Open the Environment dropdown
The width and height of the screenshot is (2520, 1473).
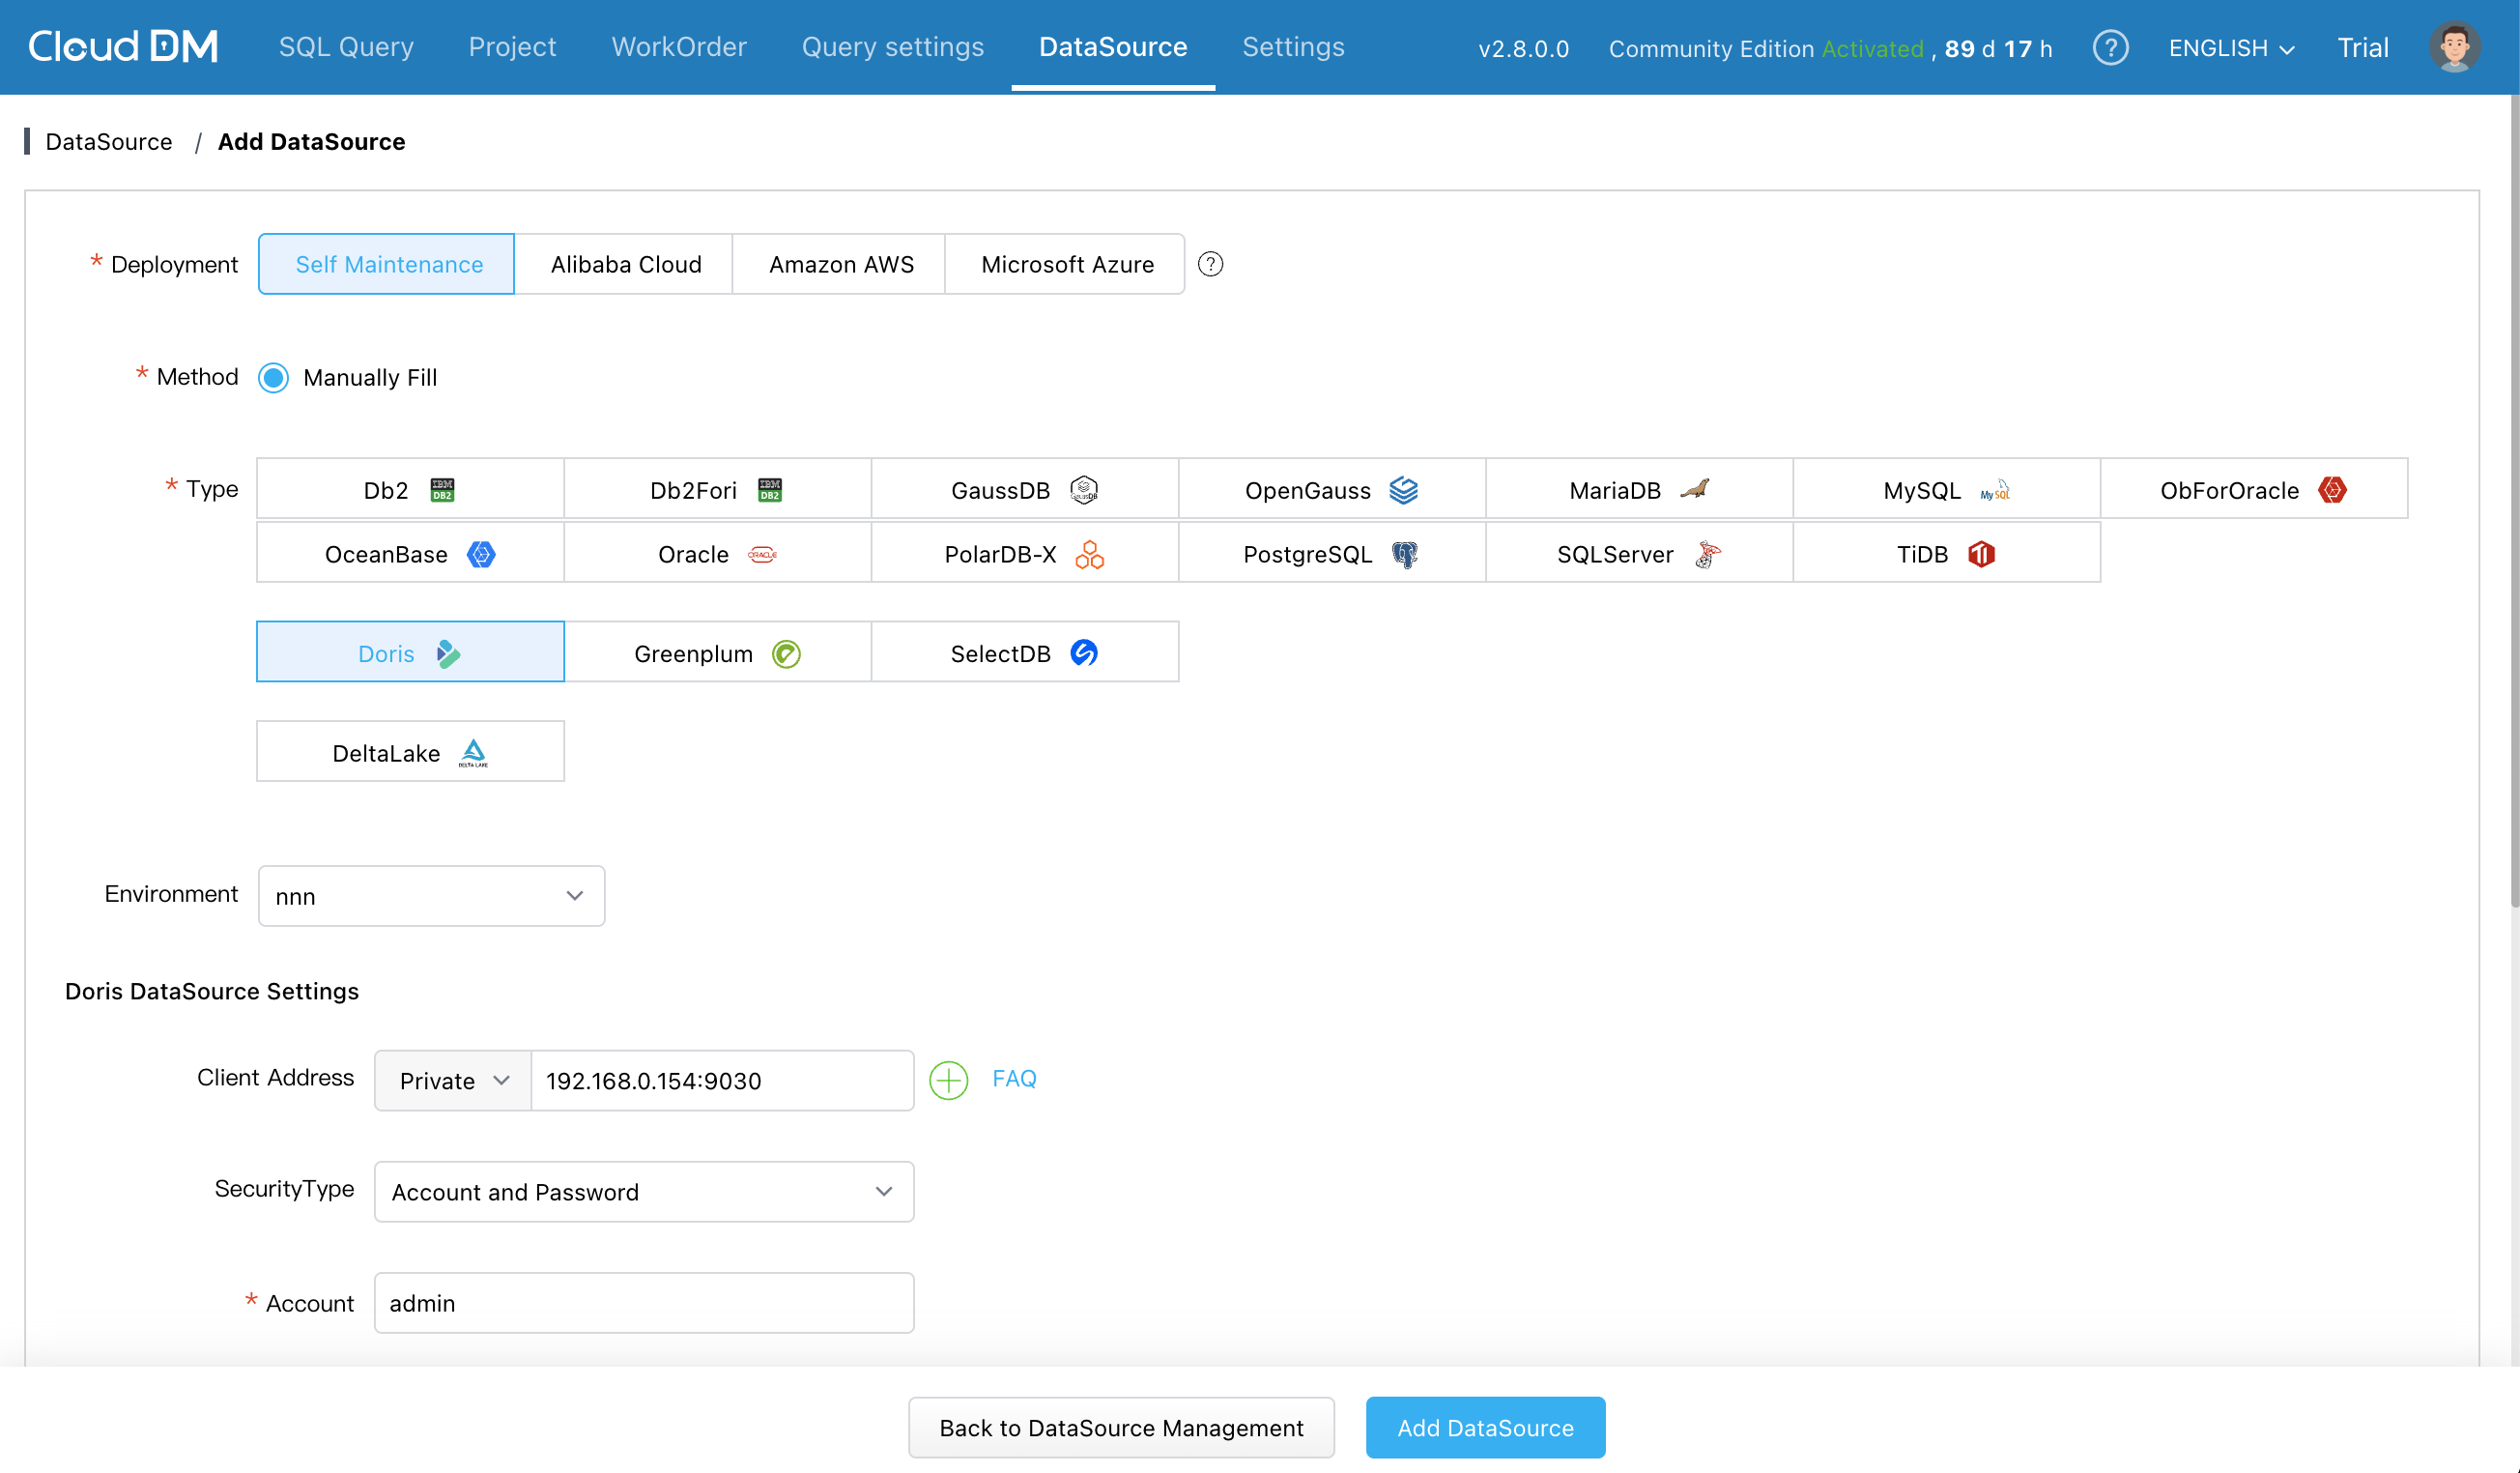tap(431, 896)
